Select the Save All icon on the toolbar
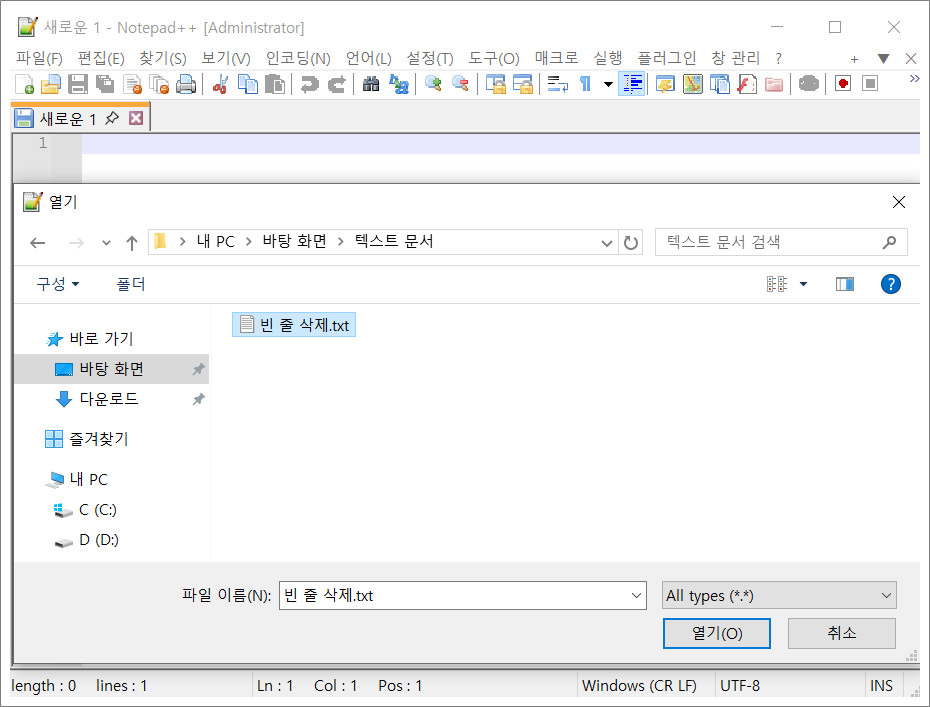Image resolution: width=930 pixels, height=707 pixels. [x=104, y=84]
